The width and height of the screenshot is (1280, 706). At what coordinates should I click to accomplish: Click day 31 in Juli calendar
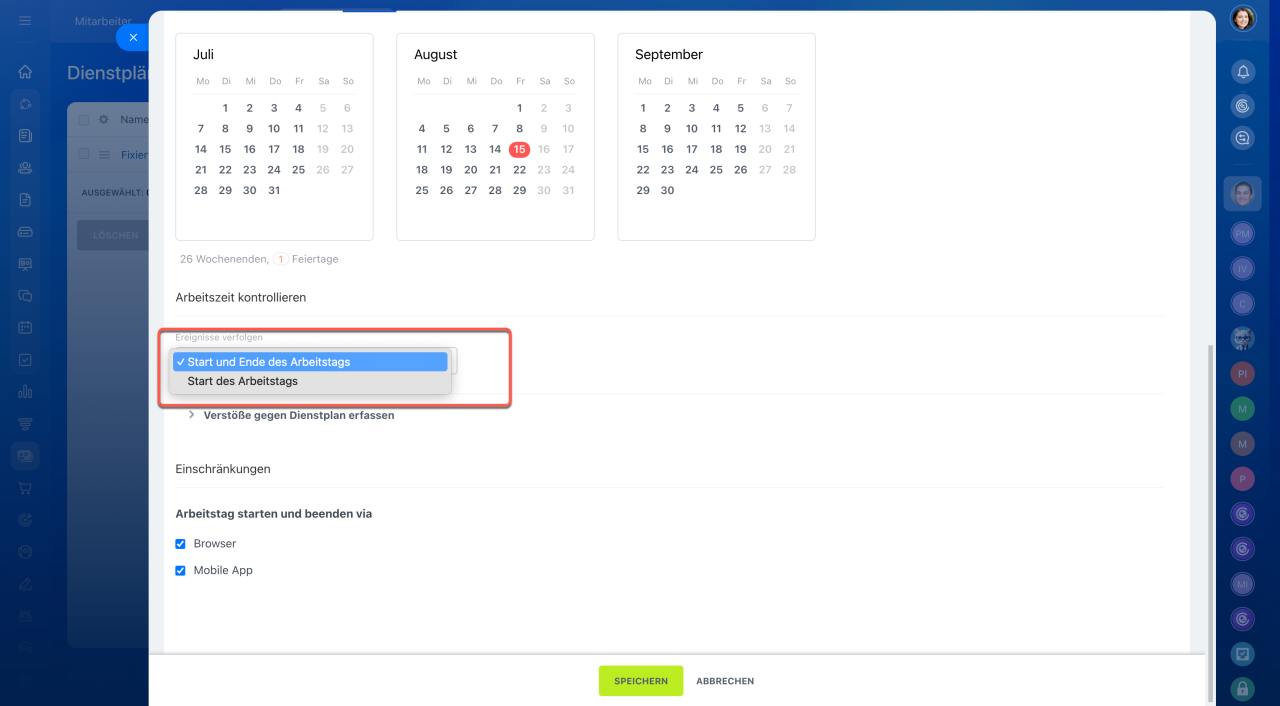click(274, 190)
